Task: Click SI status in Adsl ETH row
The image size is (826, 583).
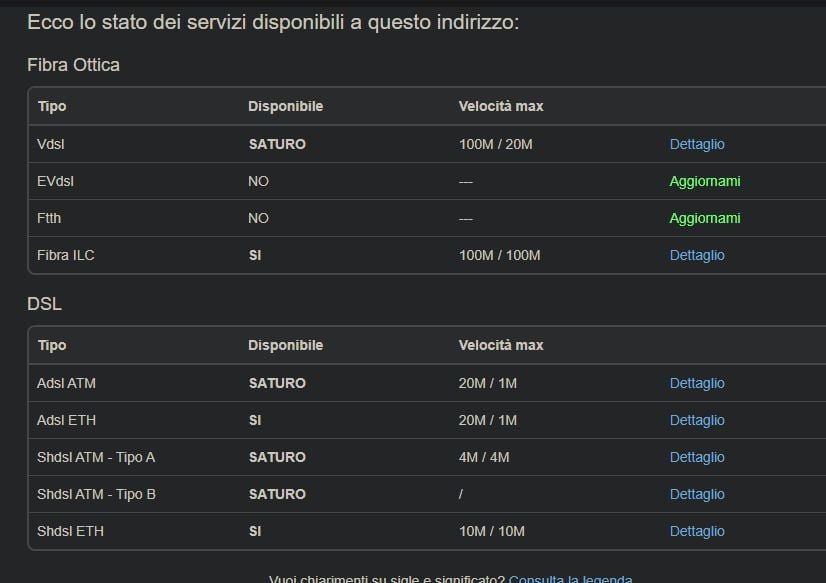Action: [x=255, y=420]
